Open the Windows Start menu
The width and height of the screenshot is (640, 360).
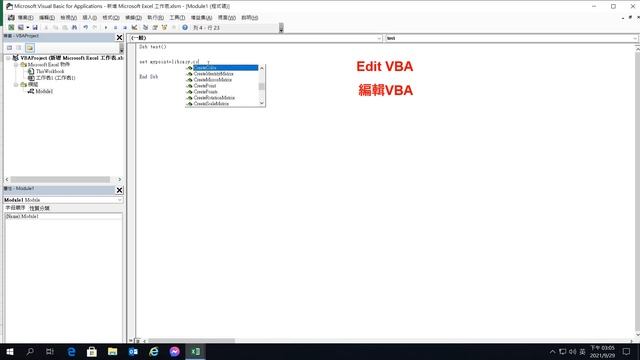pyautogui.click(x=9, y=351)
